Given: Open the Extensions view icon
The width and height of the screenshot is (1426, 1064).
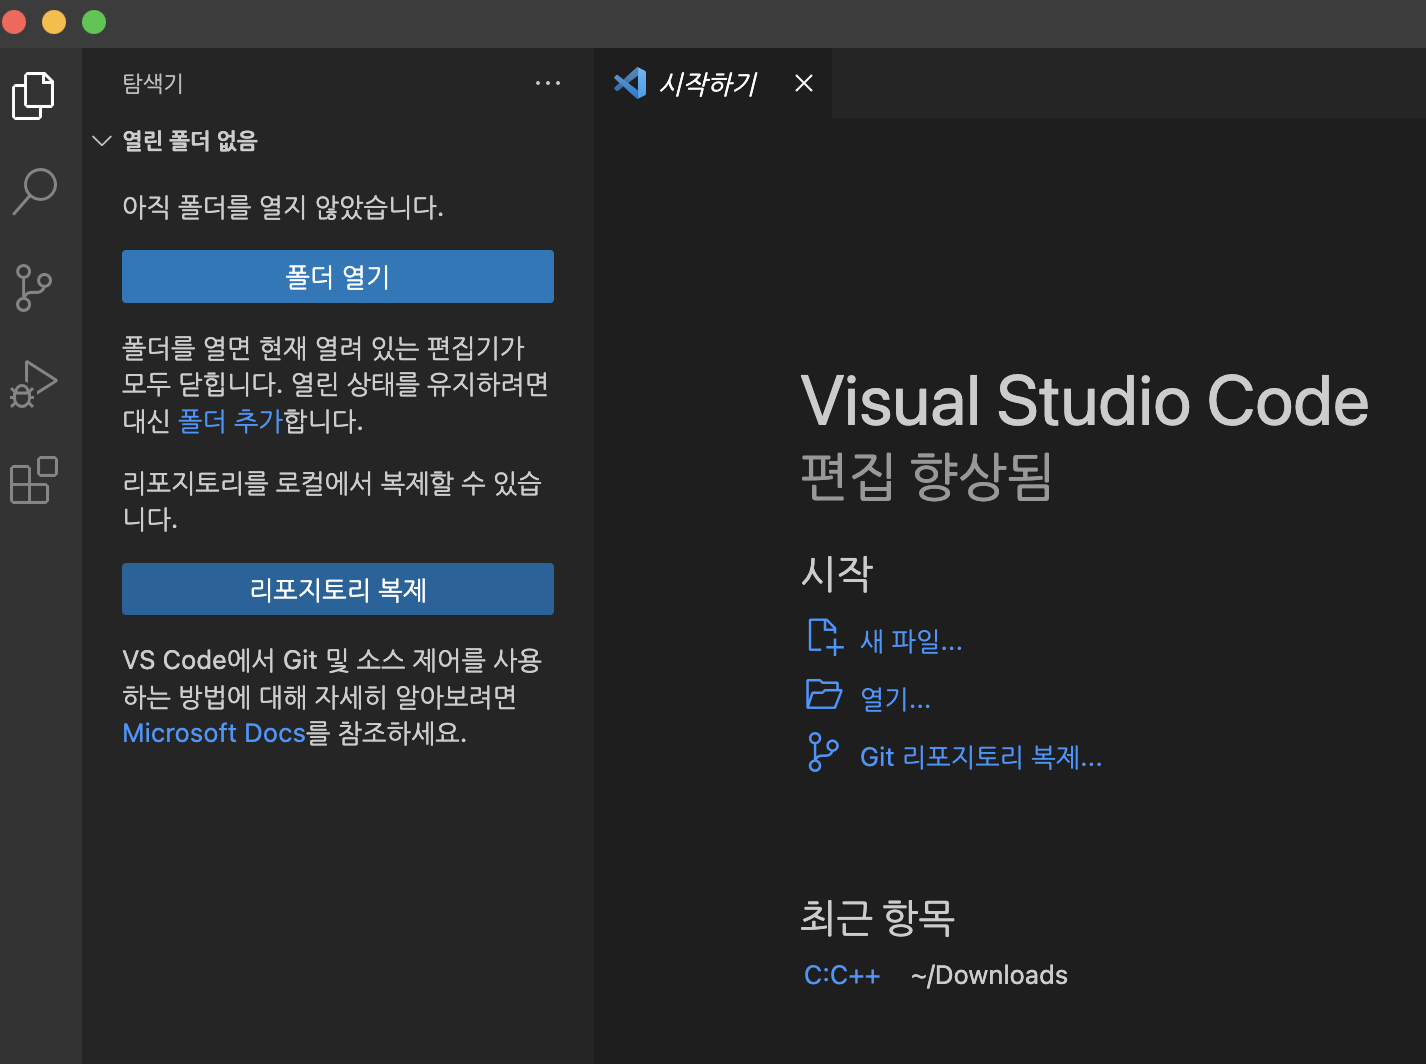Looking at the screenshot, I should click(34, 480).
